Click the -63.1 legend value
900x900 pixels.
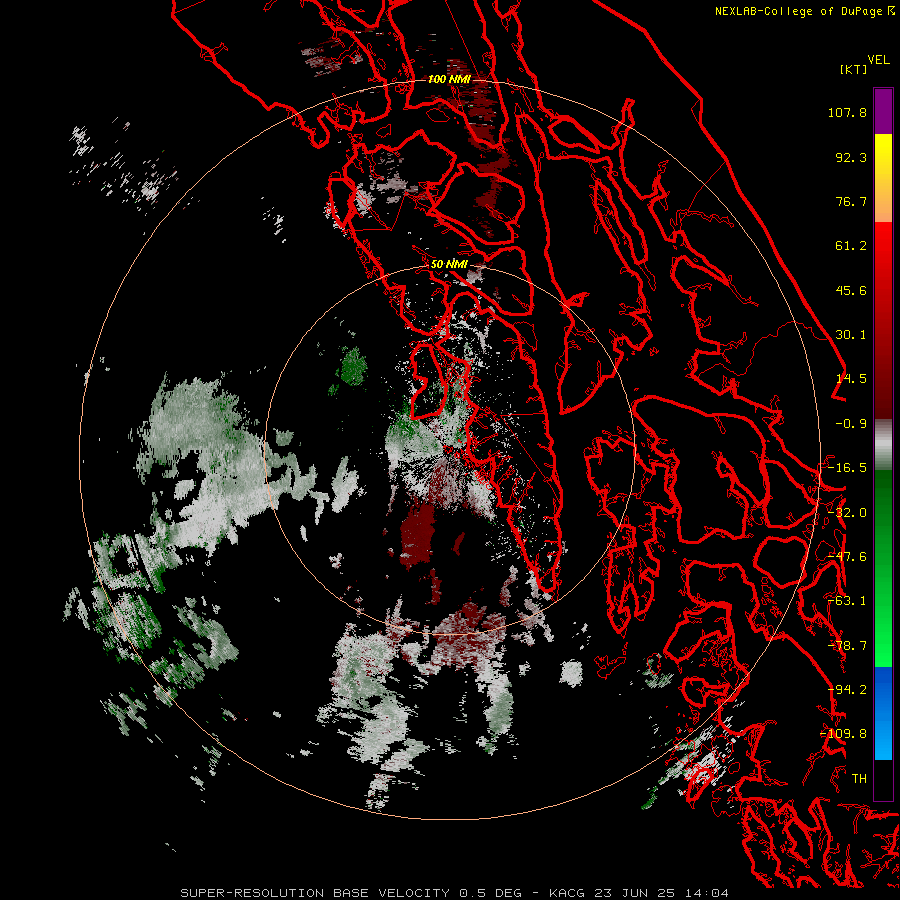[x=847, y=601]
